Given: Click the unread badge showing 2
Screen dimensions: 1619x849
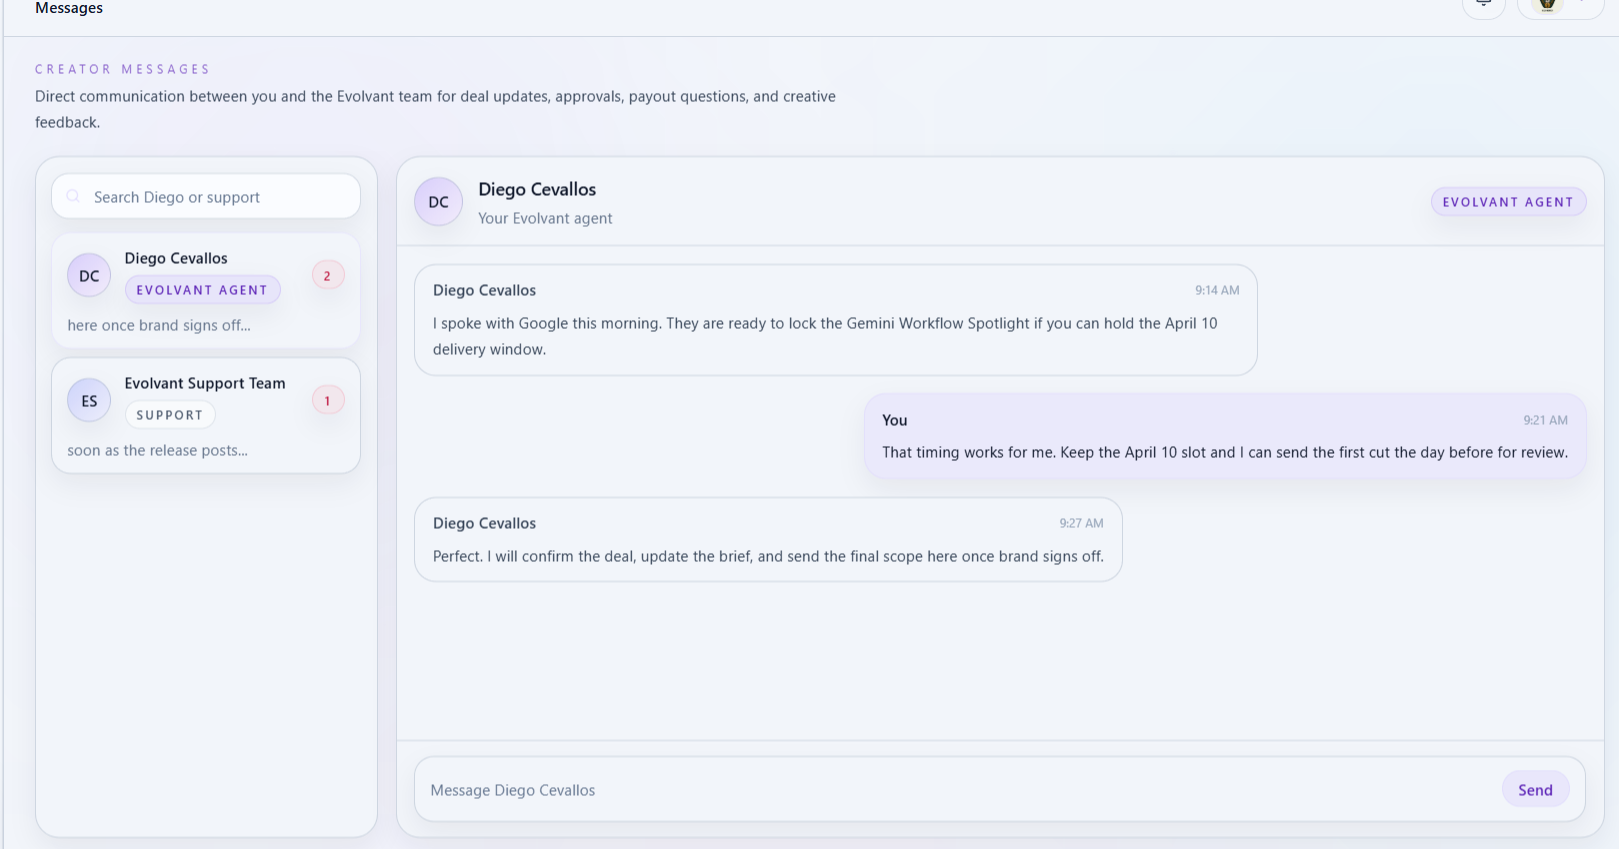Looking at the screenshot, I should point(327,276).
